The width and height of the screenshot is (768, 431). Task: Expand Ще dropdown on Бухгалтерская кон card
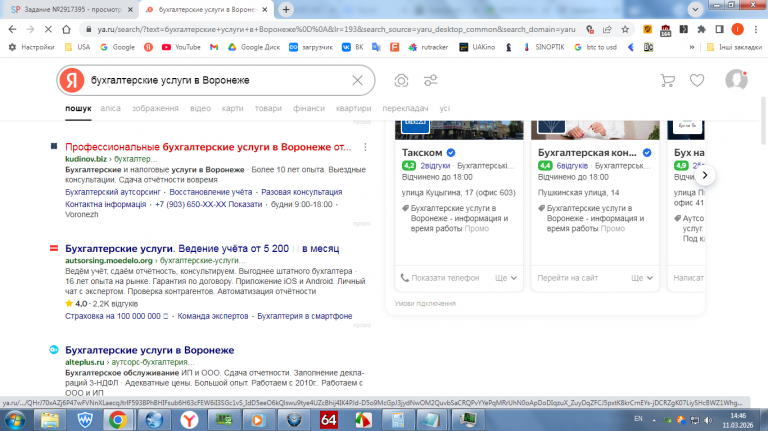coord(642,278)
